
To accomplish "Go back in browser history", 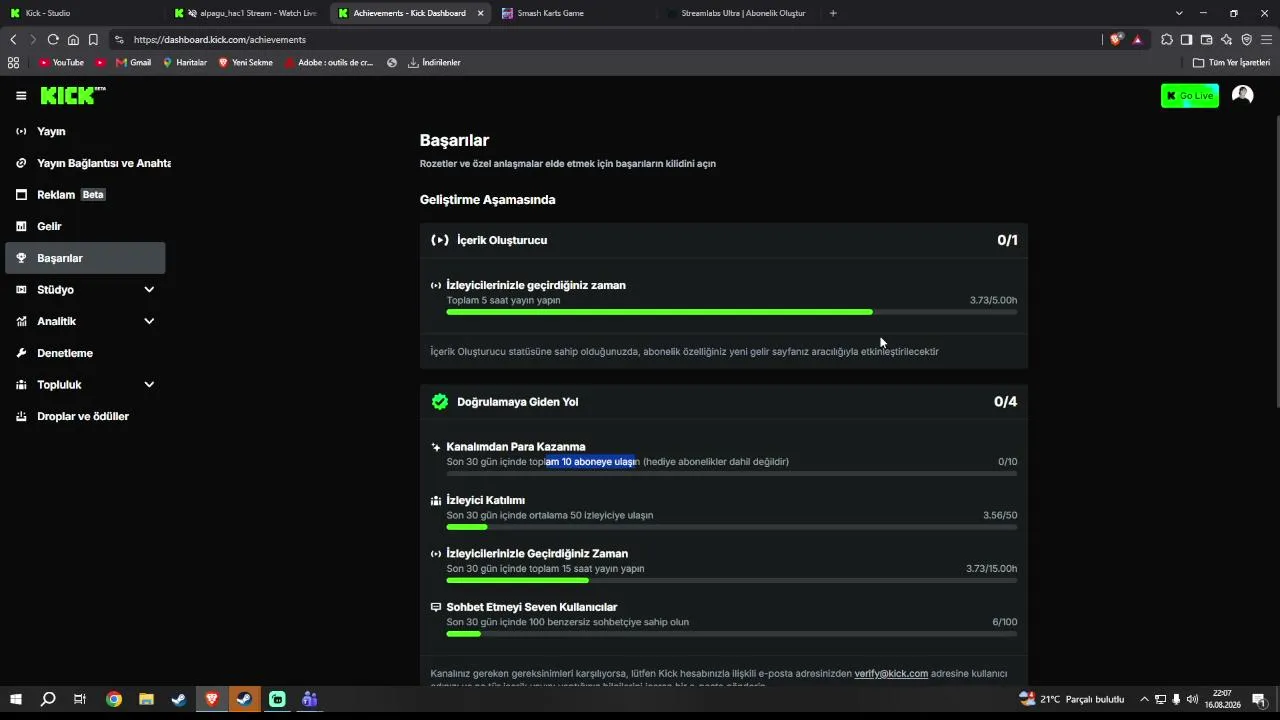I will pos(13,39).
